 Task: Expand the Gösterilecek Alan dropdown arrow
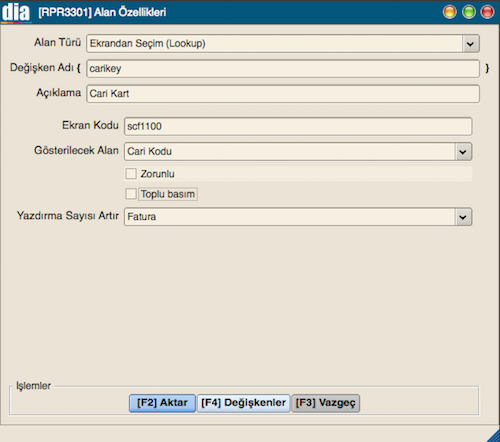coord(463,152)
